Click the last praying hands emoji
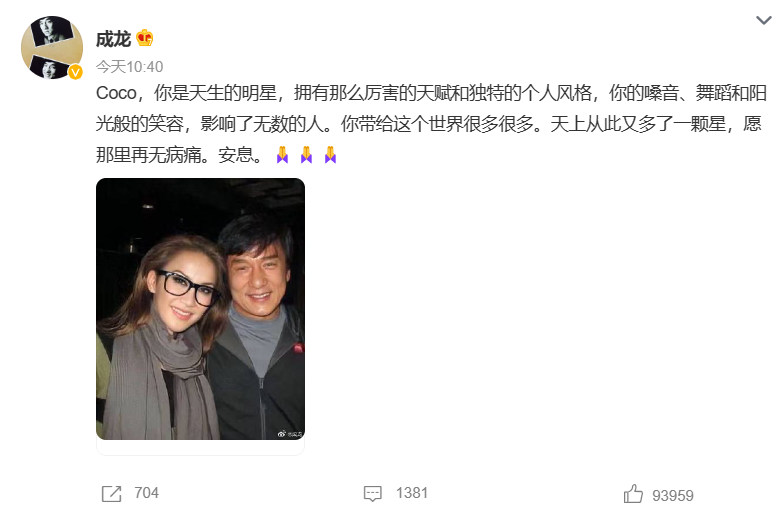 330,155
